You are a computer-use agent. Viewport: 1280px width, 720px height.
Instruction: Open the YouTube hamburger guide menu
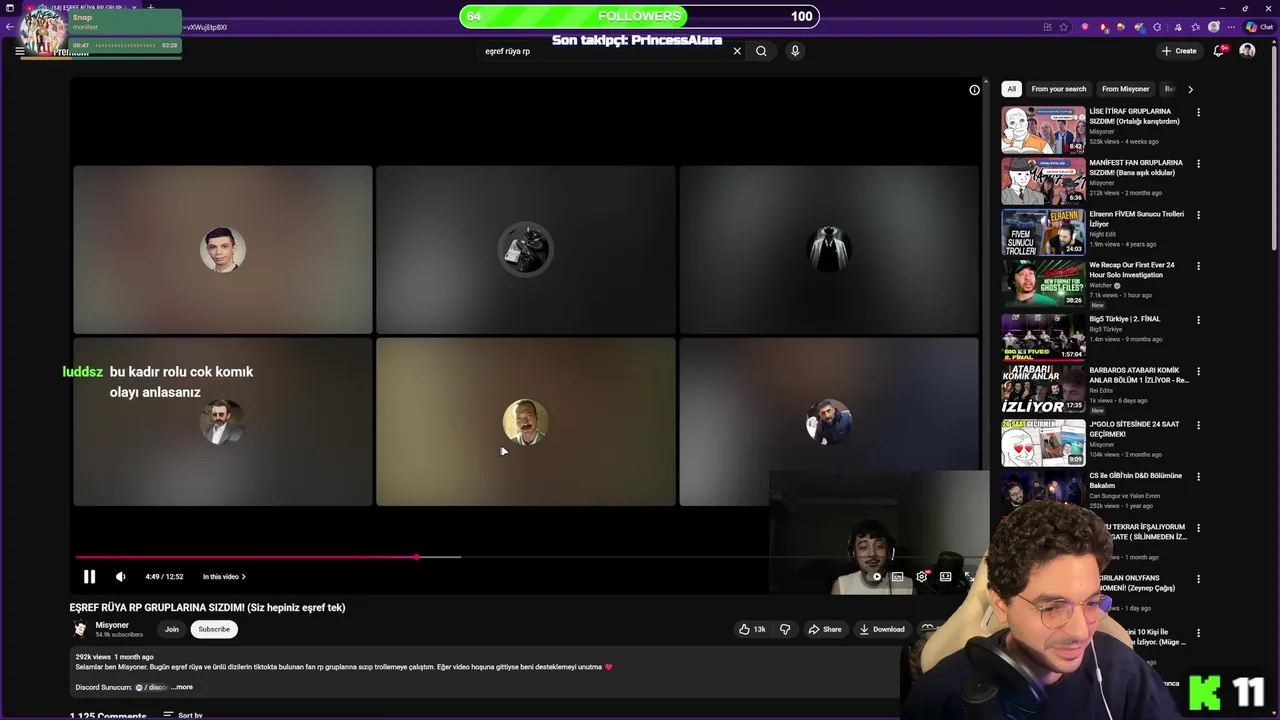coord(19,51)
